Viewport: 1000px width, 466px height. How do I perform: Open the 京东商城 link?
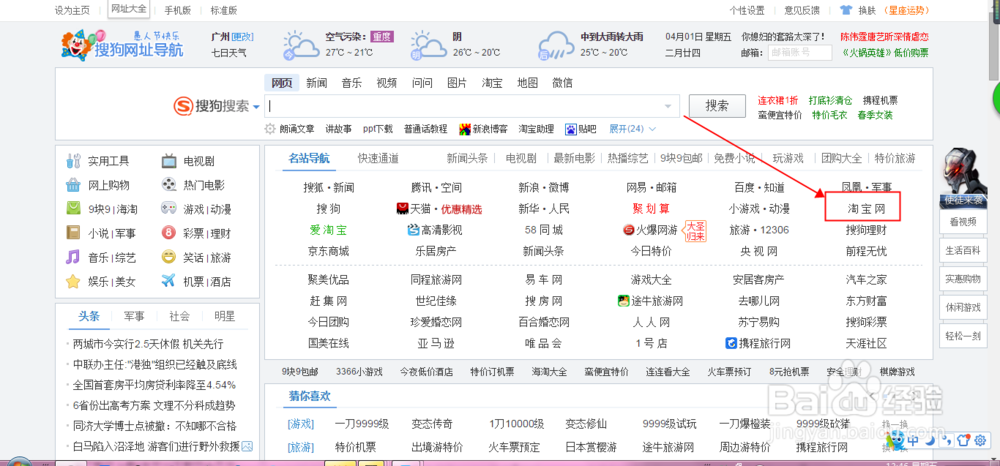328,251
